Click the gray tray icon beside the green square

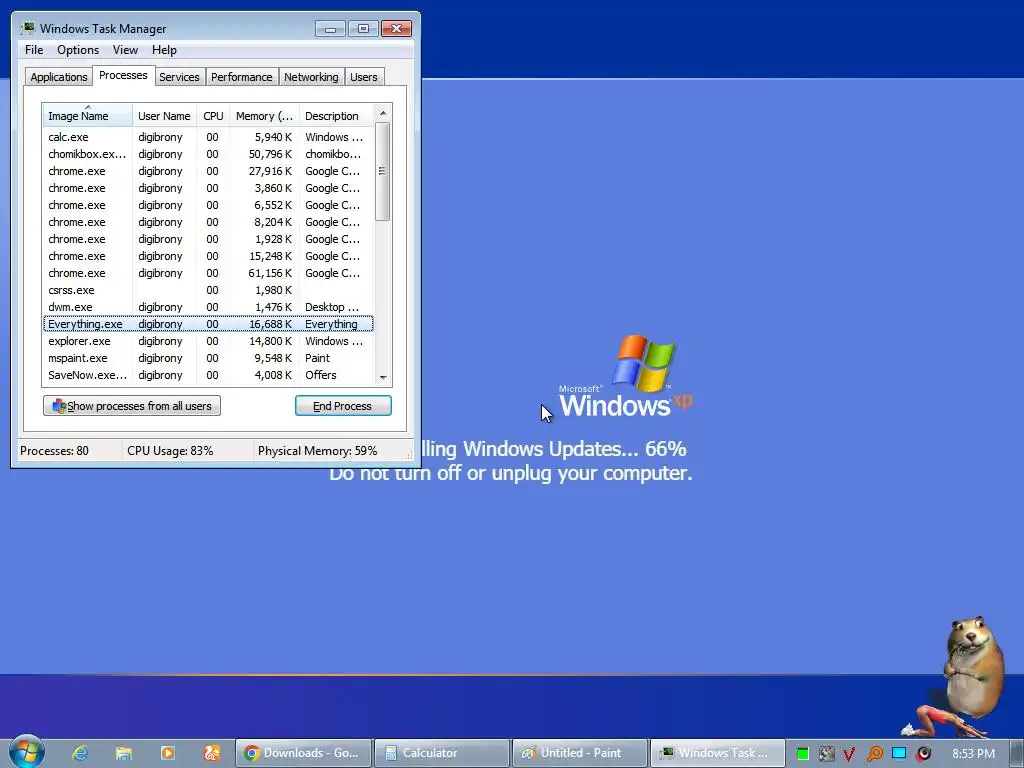pyautogui.click(x=826, y=754)
